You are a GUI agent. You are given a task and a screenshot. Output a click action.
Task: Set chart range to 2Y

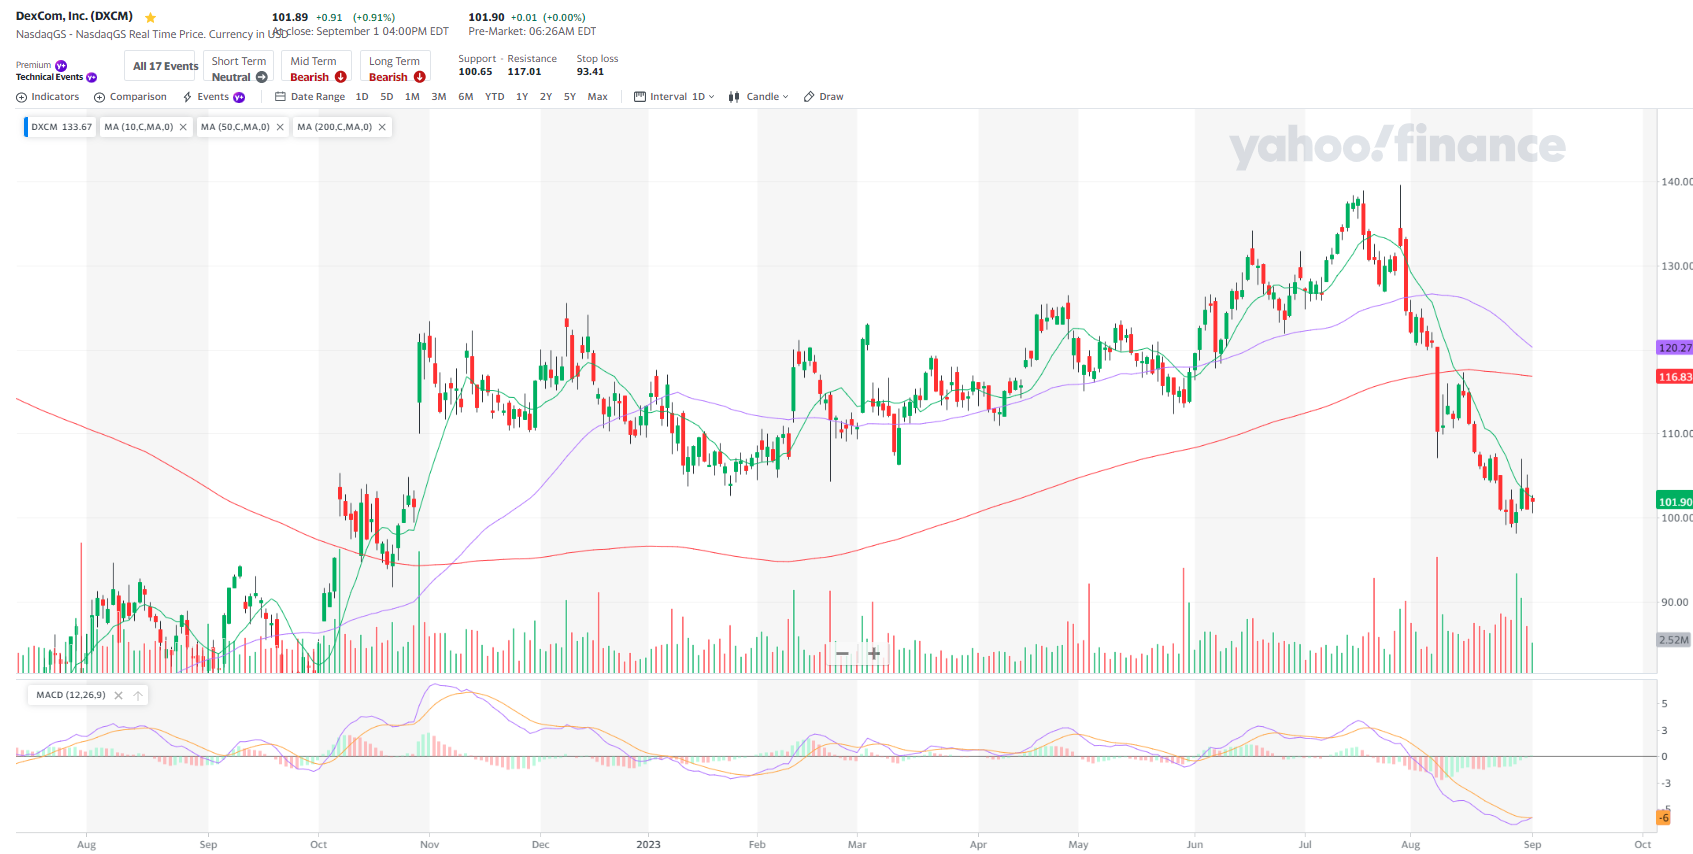(546, 97)
